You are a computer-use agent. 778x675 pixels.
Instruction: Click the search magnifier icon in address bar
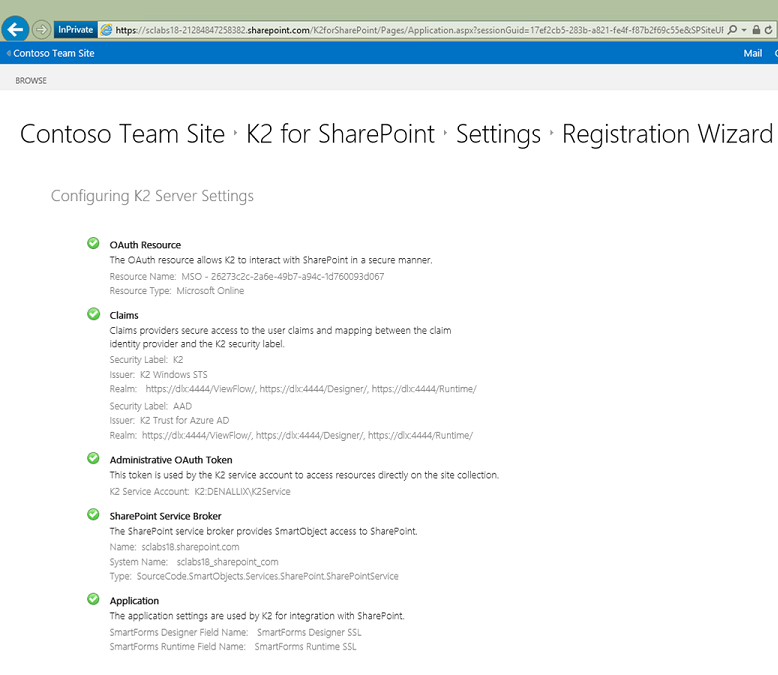732,30
